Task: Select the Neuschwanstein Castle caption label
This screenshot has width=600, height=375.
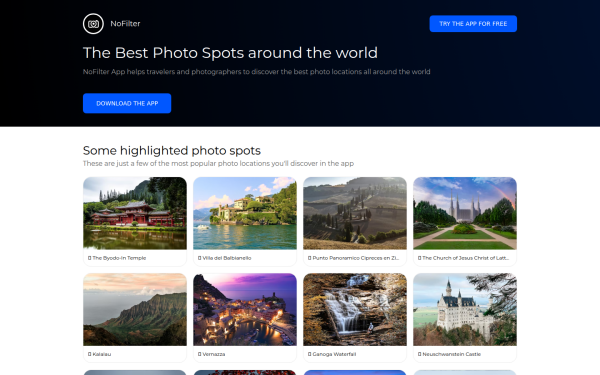Action: coord(452,354)
